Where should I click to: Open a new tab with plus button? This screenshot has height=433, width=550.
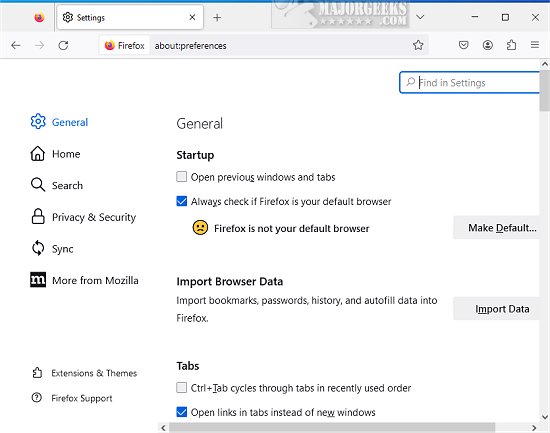click(x=217, y=18)
